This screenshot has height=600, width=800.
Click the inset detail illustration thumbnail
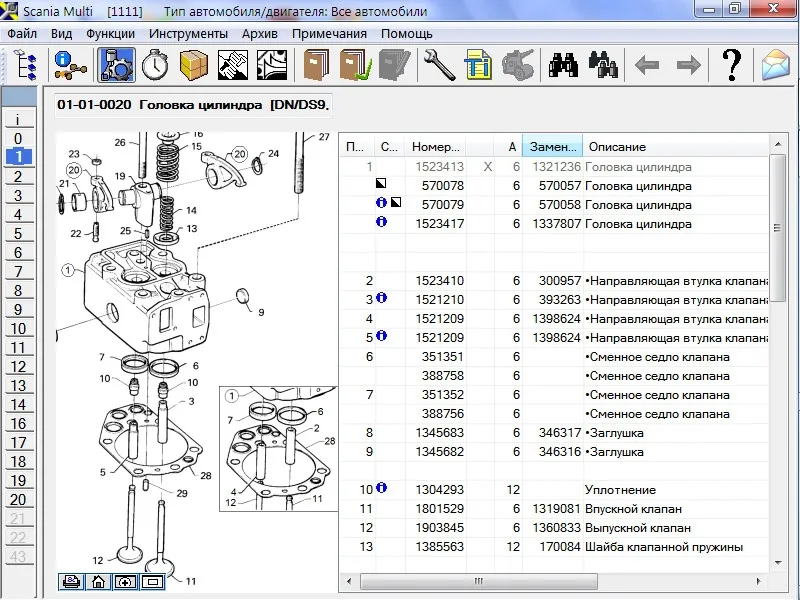279,448
